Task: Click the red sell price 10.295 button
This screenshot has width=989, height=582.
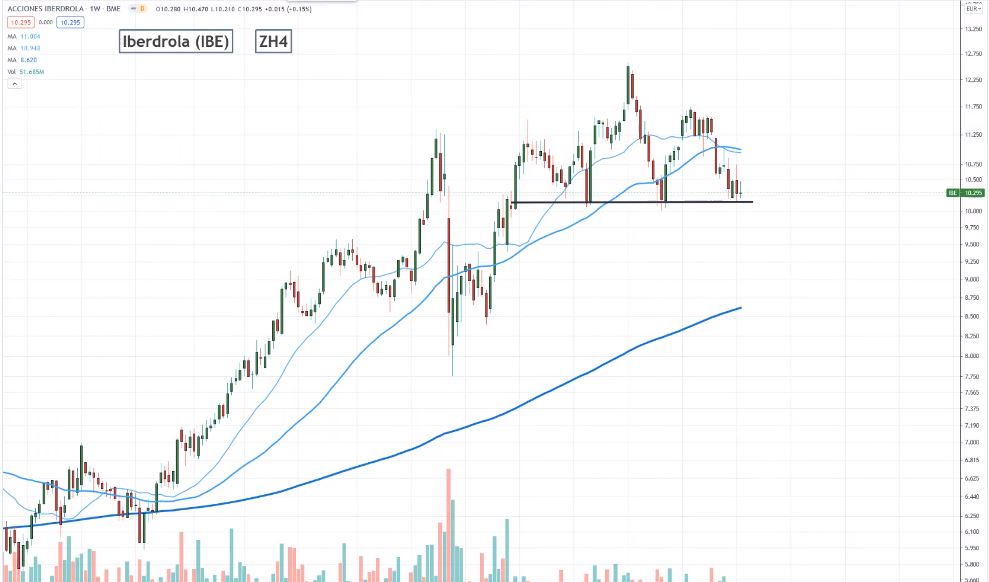Action: [23, 21]
